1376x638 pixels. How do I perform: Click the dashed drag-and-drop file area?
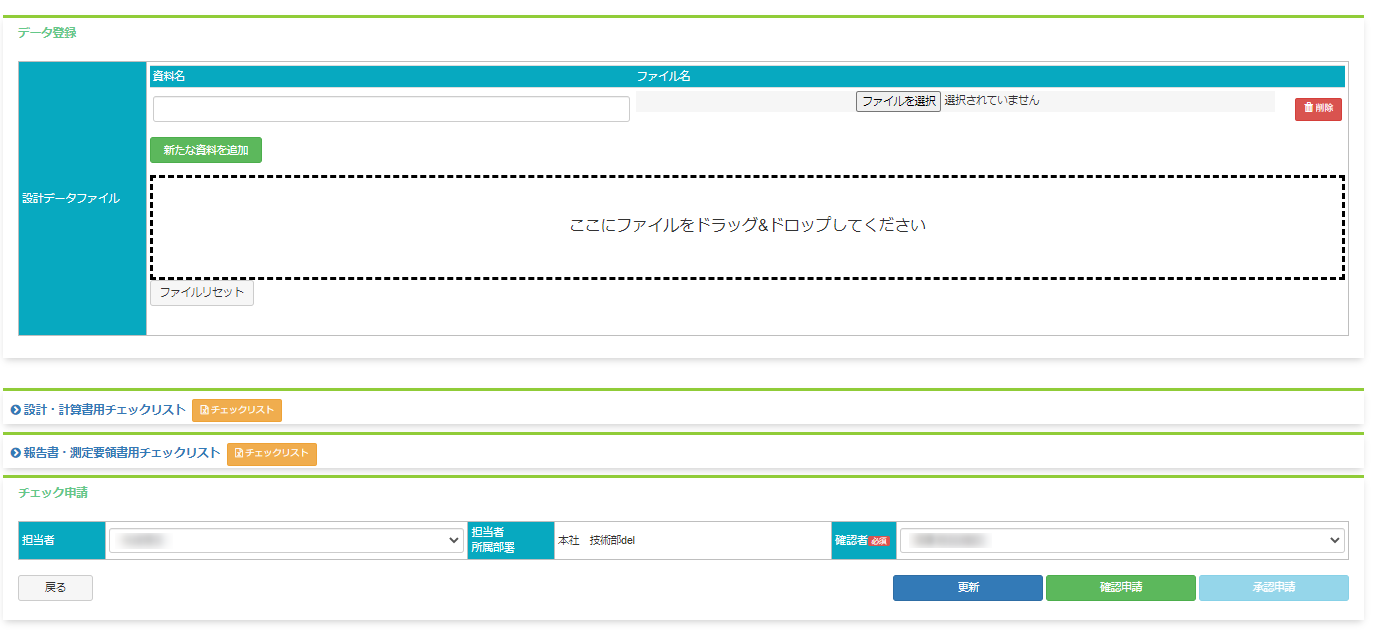(x=747, y=227)
